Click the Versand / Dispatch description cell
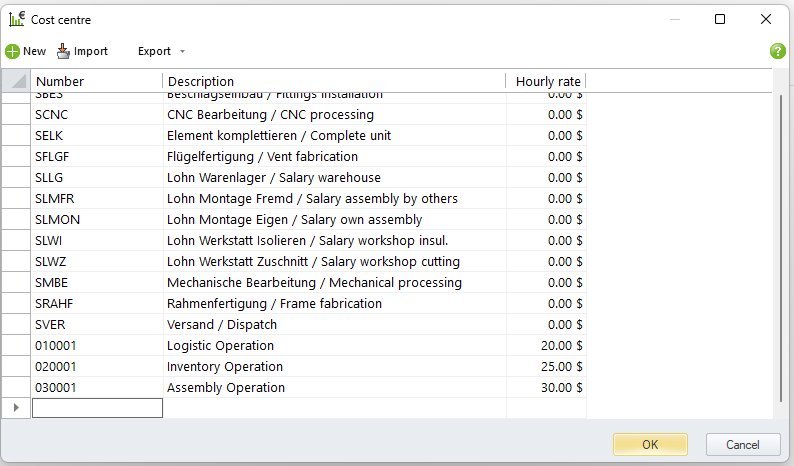Viewport: 794px width, 466px height. (222, 324)
